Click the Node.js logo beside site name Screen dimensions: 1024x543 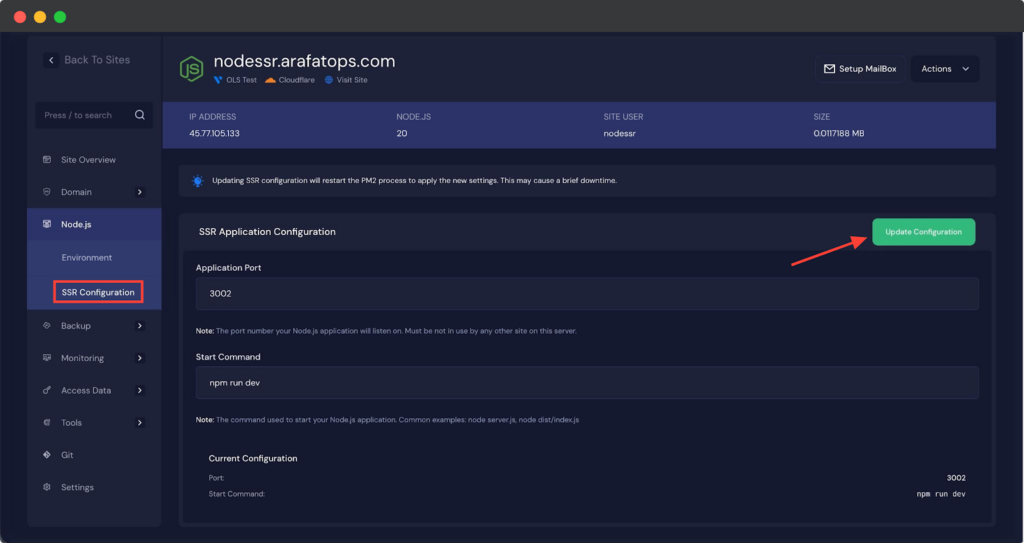click(191, 68)
